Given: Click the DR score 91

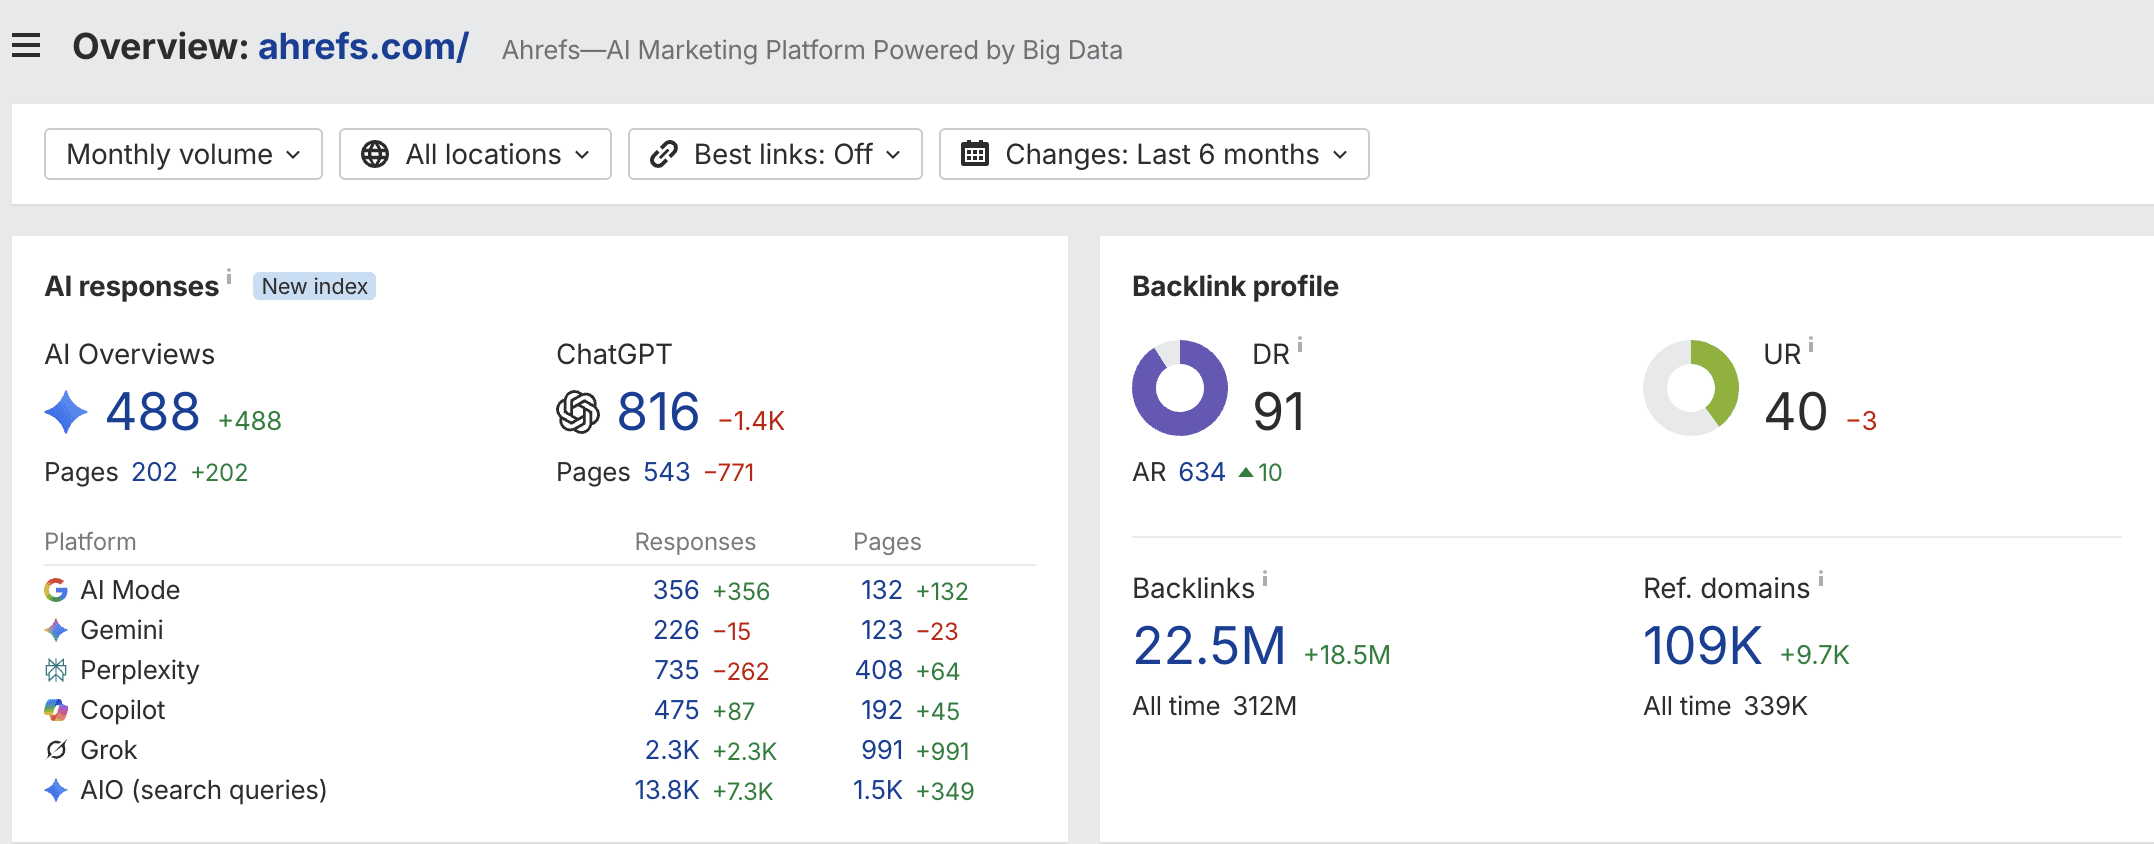Looking at the screenshot, I should 1279,412.
